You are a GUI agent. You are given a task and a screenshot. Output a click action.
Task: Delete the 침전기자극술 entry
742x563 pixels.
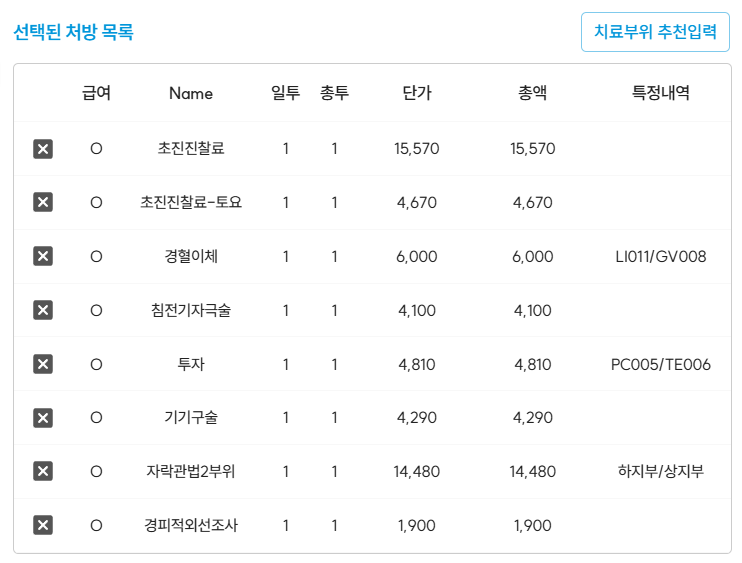[43, 310]
